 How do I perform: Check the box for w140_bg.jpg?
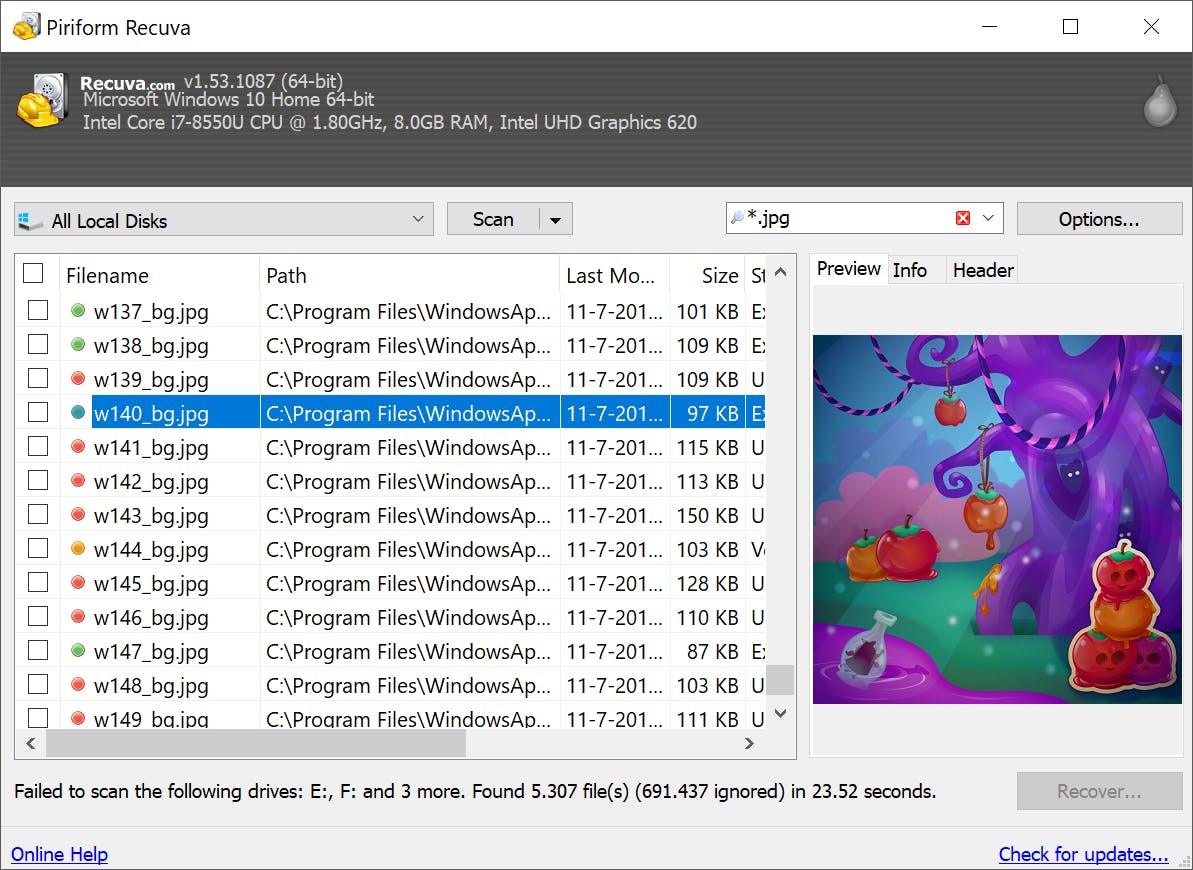pos(38,413)
